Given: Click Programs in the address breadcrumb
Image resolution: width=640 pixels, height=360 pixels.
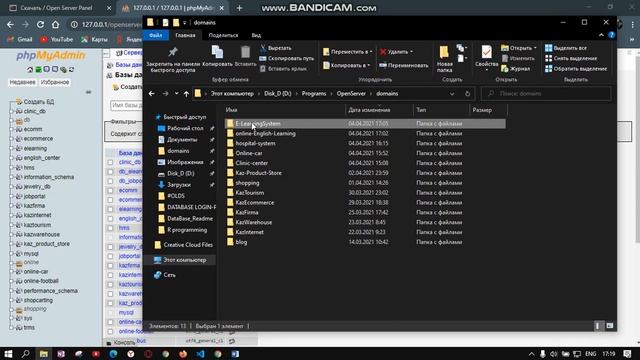Looking at the screenshot, I should pyautogui.click(x=313, y=93).
